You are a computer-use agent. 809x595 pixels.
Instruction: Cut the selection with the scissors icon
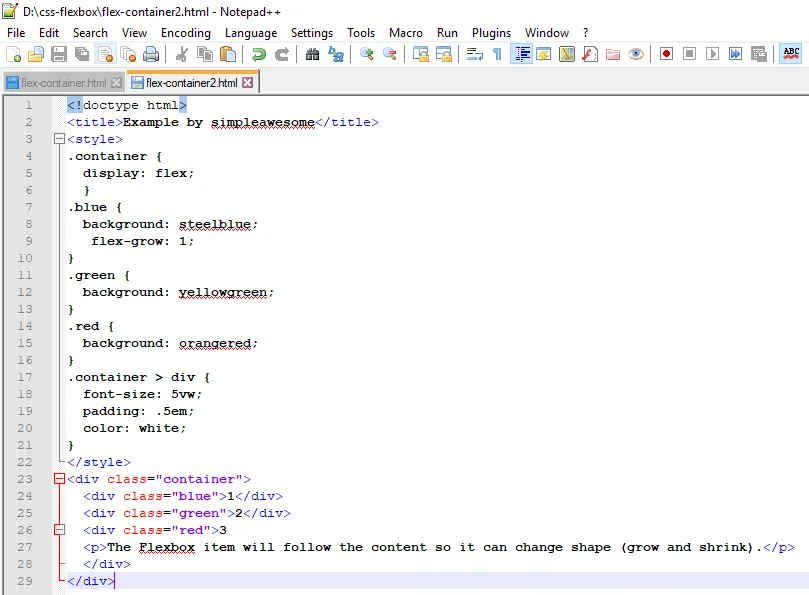[x=182, y=54]
